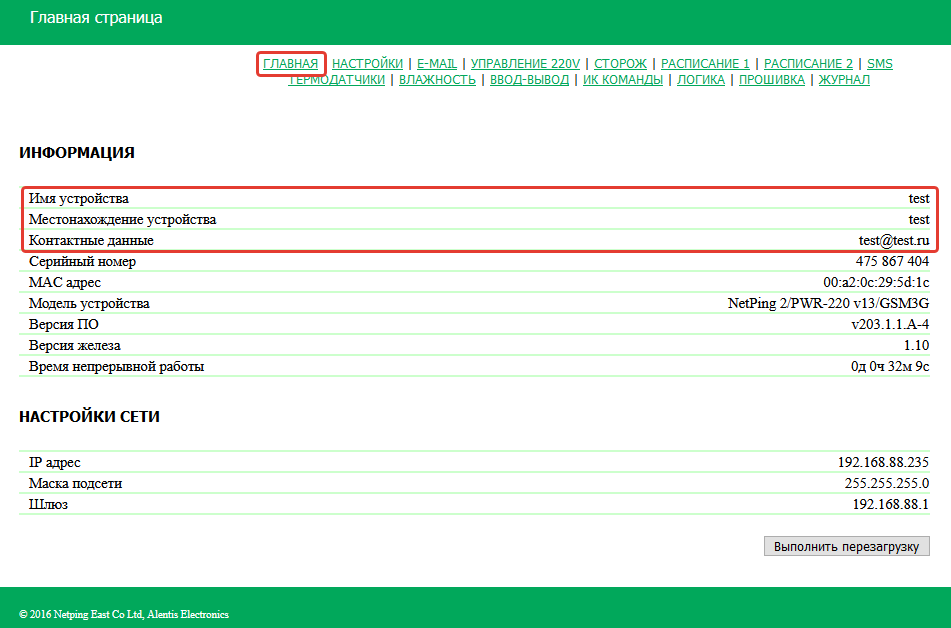Click the MAC address value 00:a2:0c:29:5d:1c
The width and height of the screenshot is (951, 628).
(x=876, y=283)
